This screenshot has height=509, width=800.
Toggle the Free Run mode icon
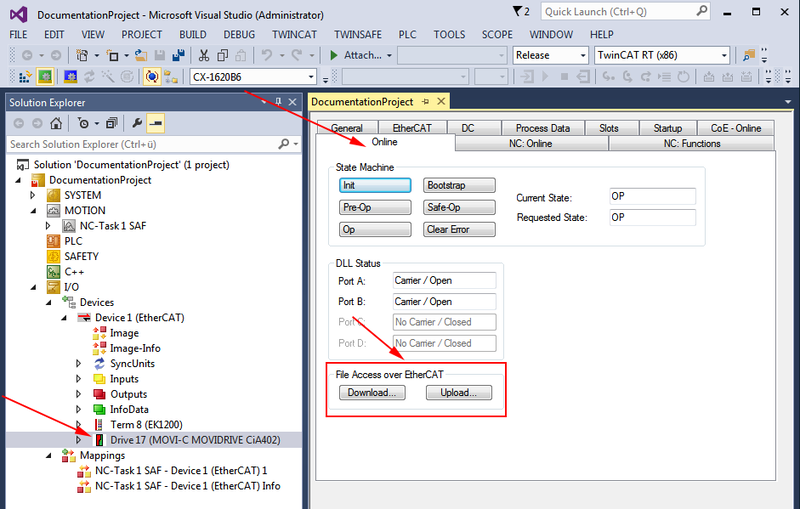coord(152,77)
